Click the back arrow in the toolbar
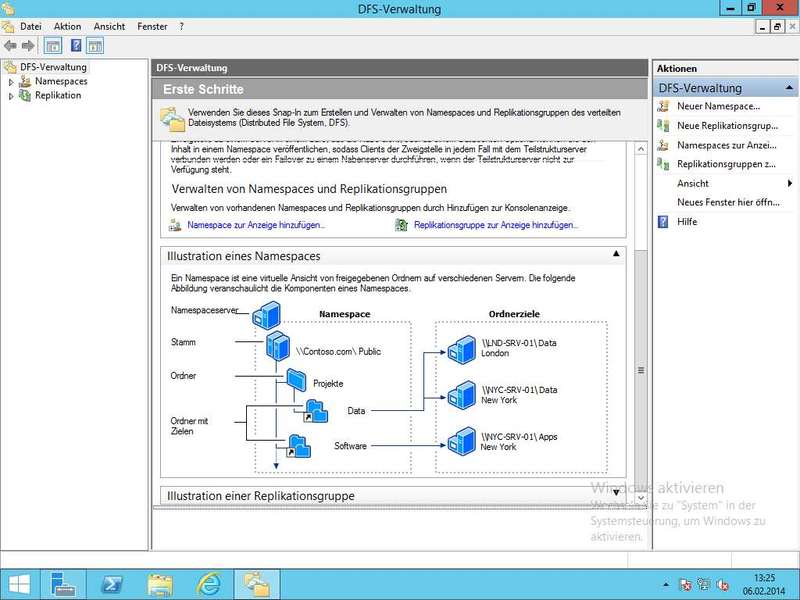This screenshot has width=800, height=600. 10,46
